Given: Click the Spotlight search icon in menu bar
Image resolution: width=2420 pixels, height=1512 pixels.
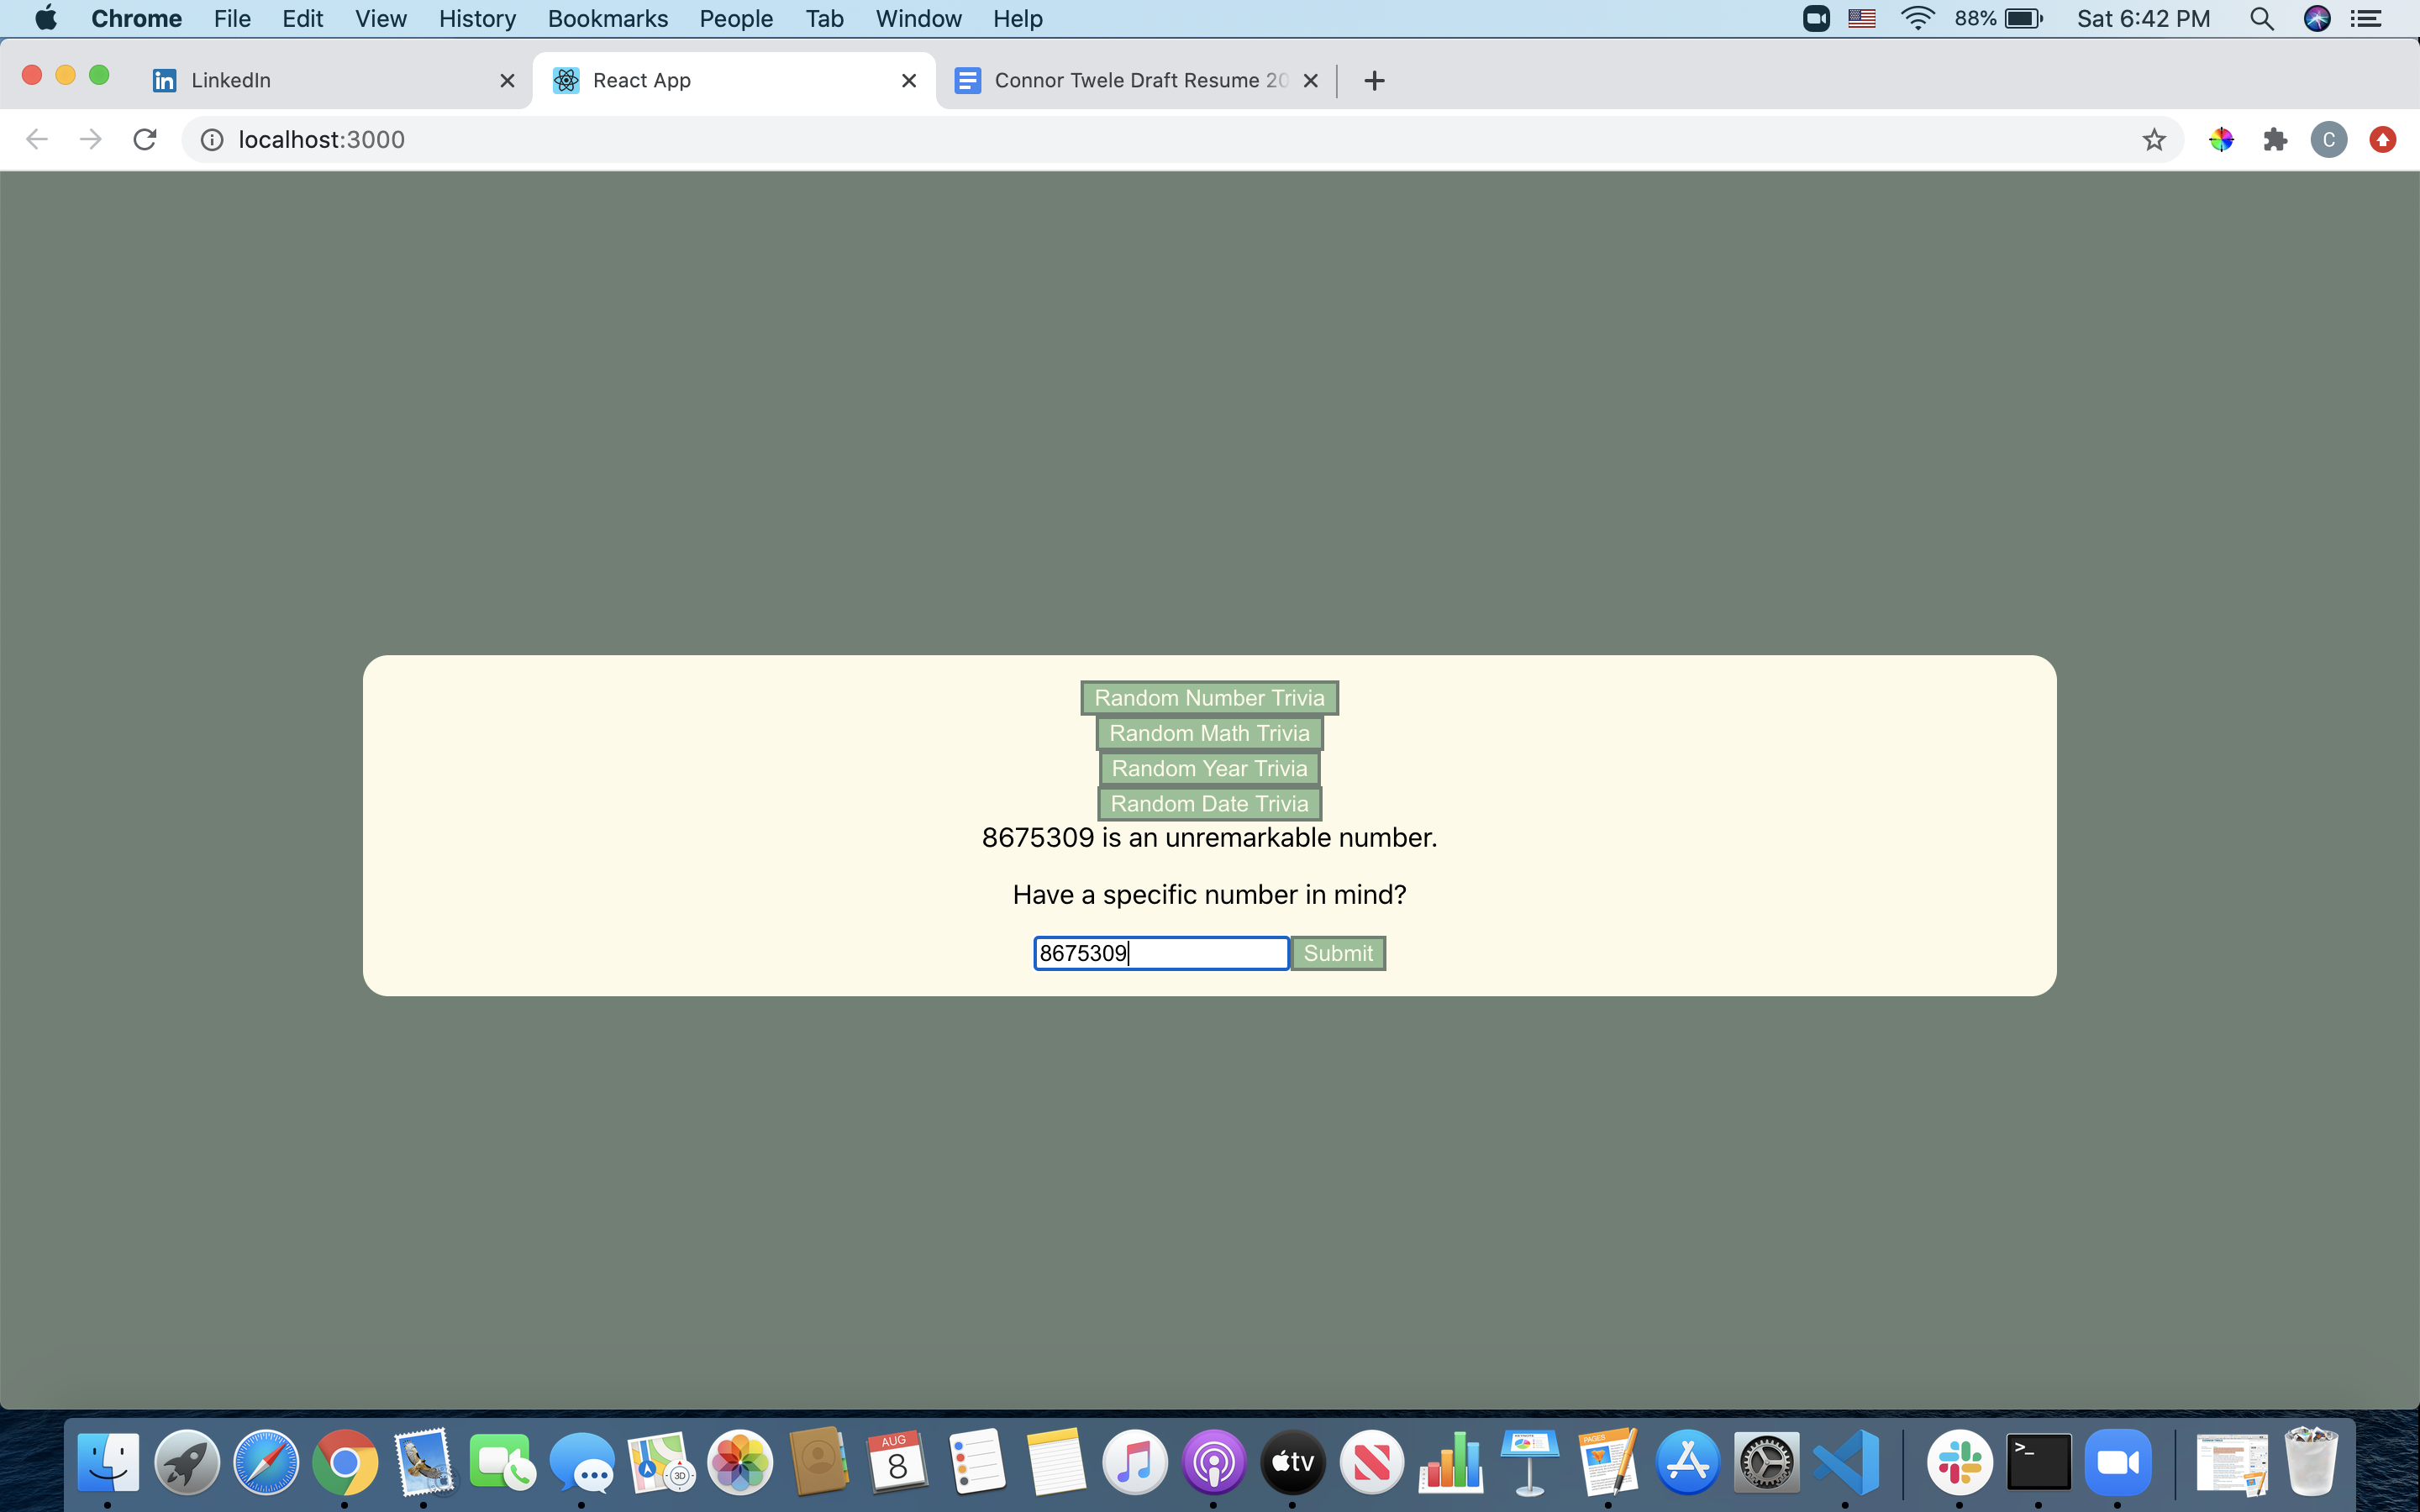Looking at the screenshot, I should 2261,18.
